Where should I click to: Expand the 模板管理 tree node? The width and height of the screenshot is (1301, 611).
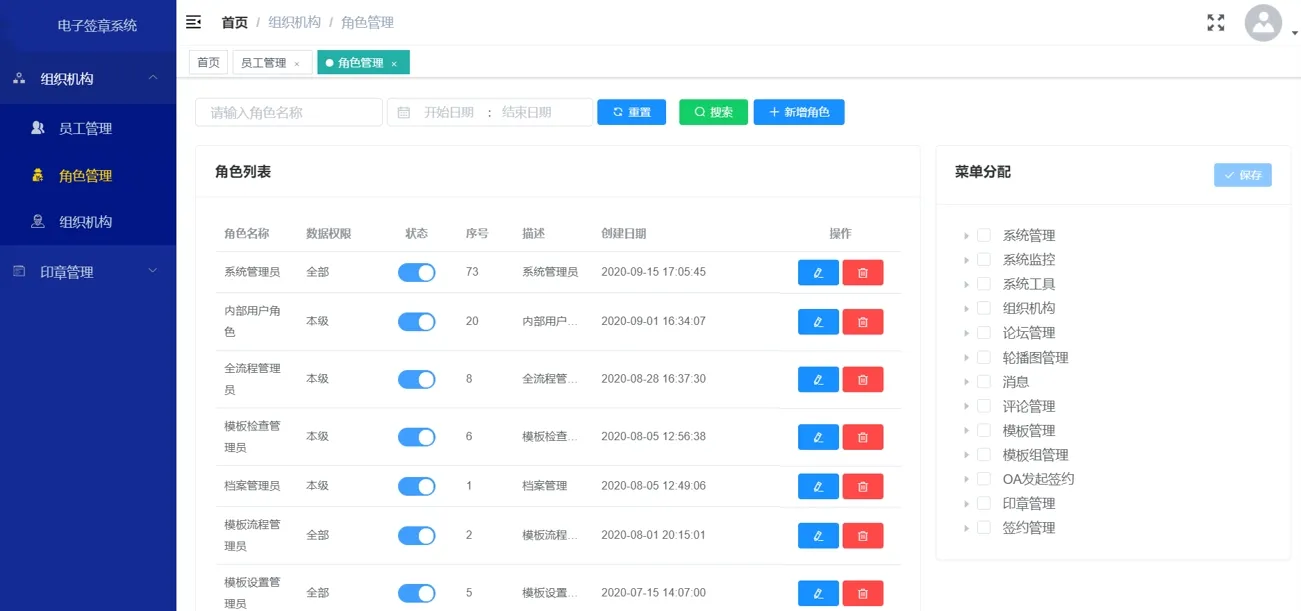click(967, 430)
